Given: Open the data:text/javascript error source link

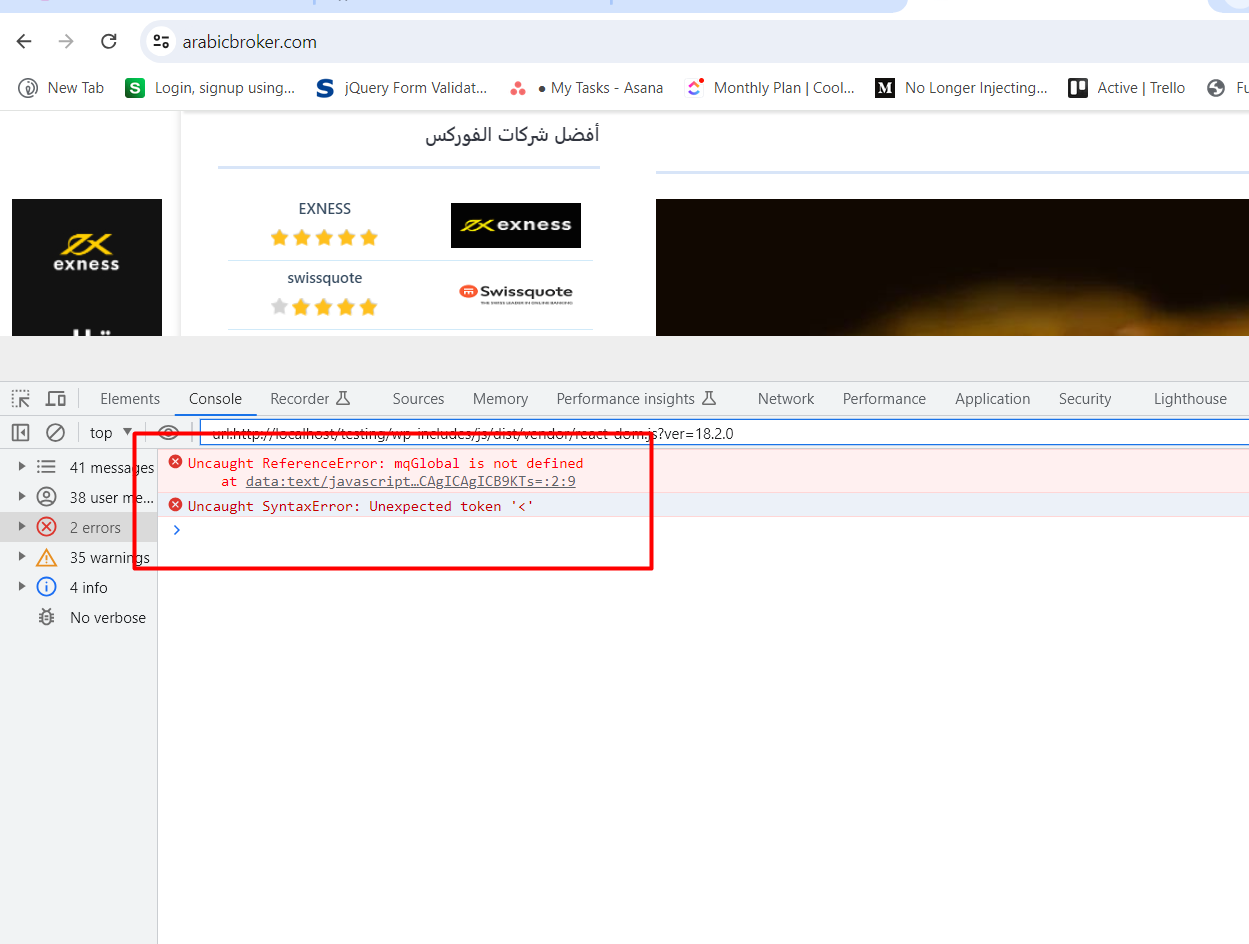Looking at the screenshot, I should click(410, 481).
